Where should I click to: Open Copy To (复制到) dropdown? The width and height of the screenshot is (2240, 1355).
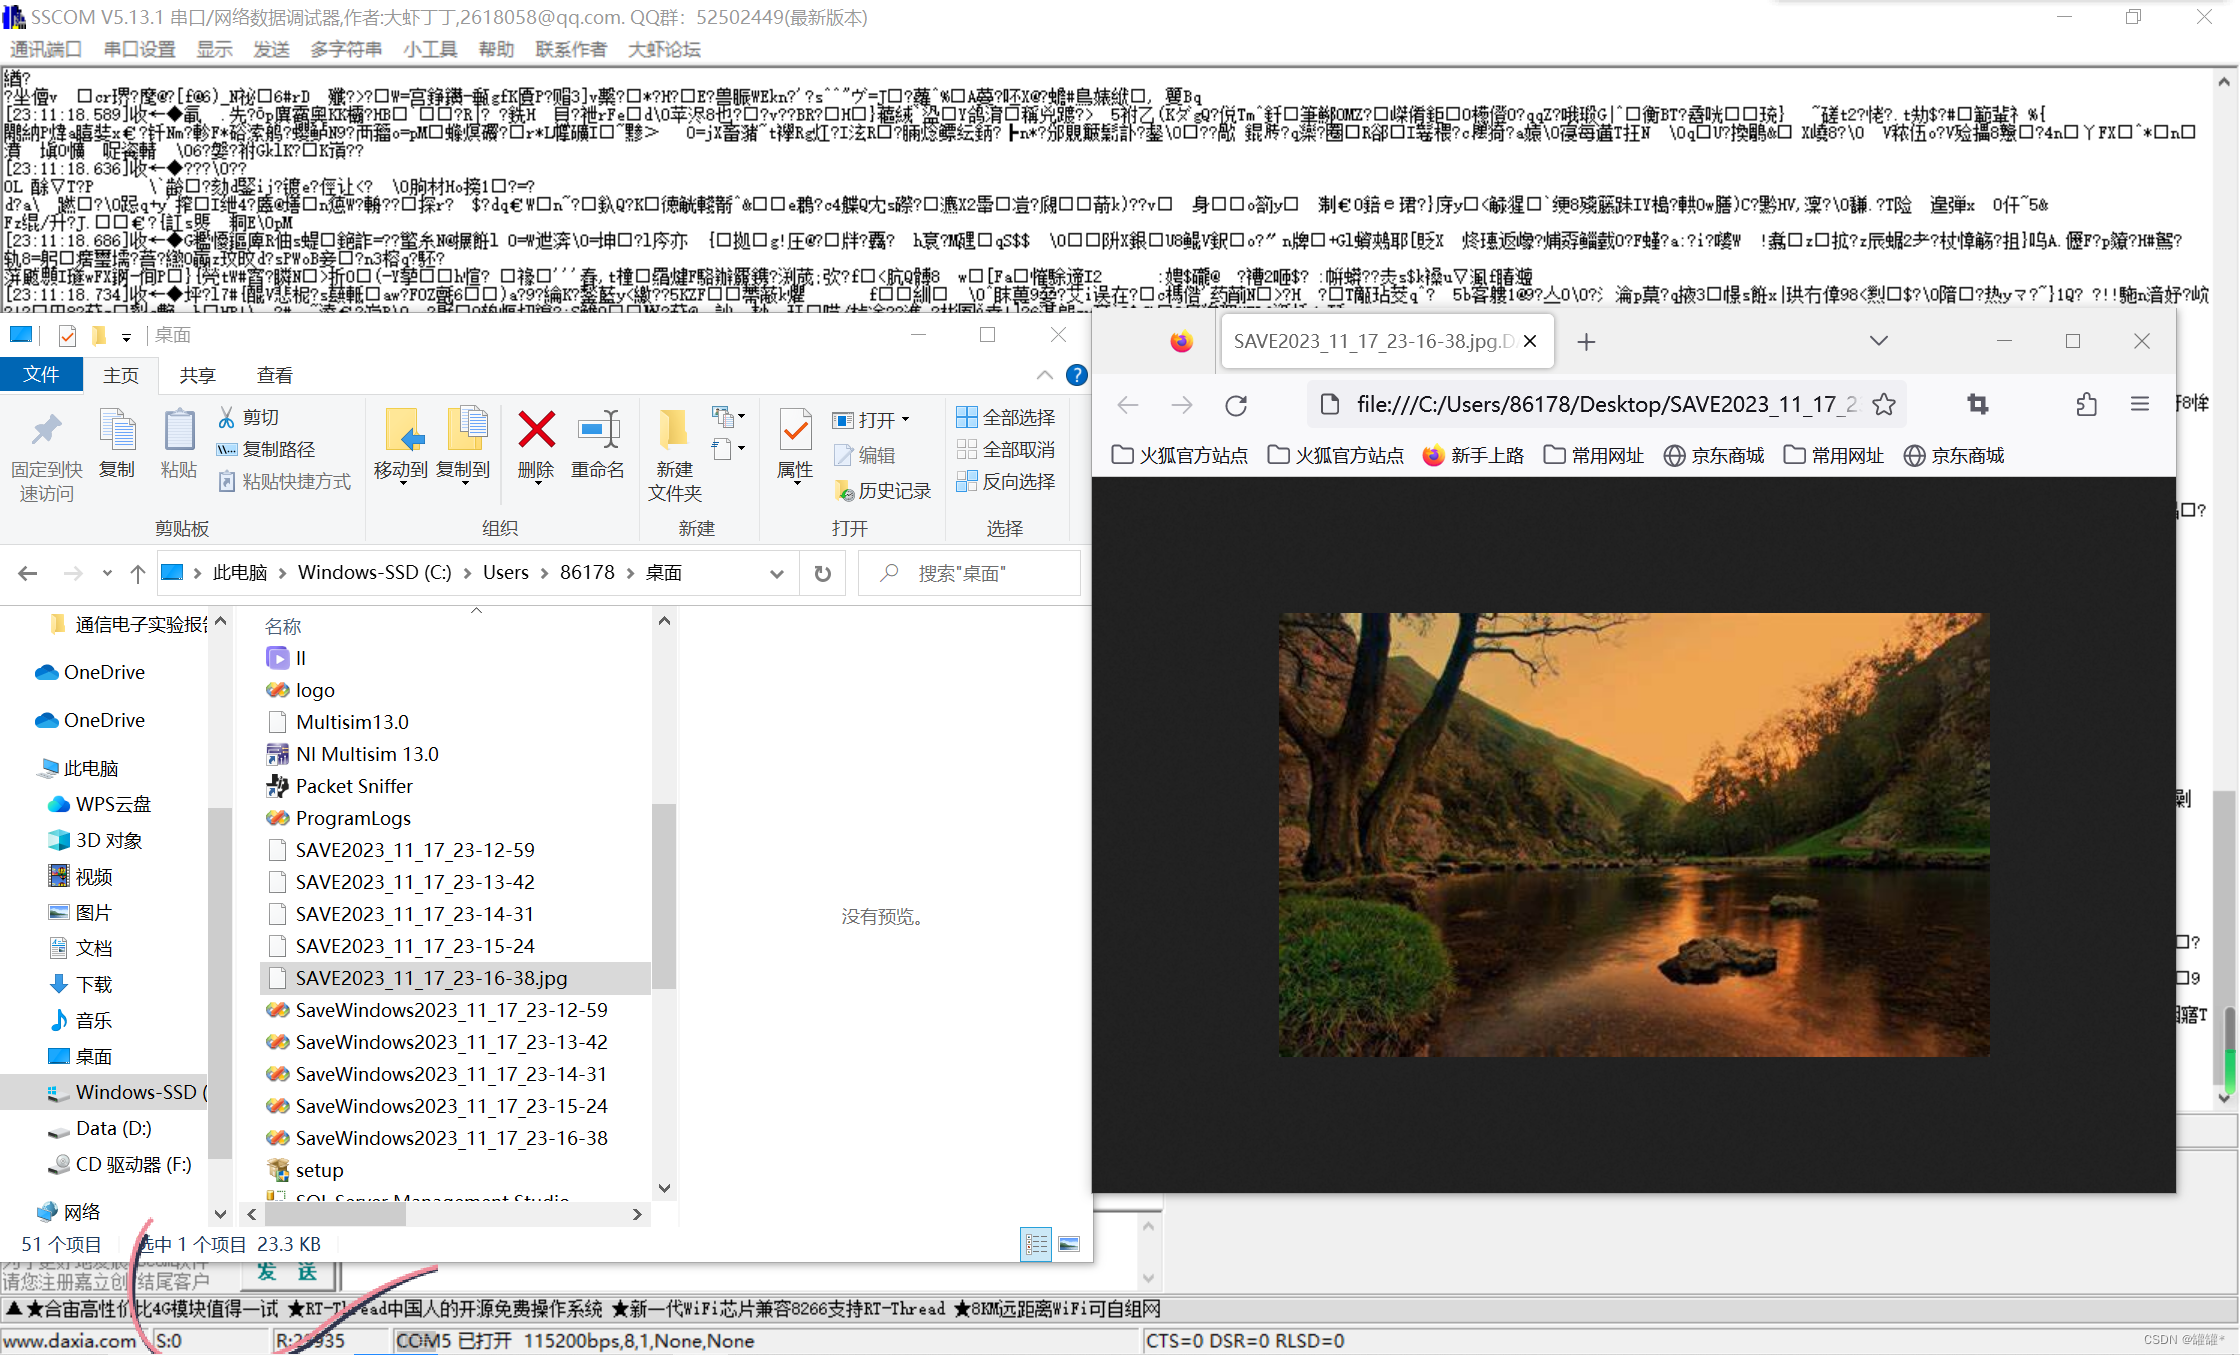click(463, 484)
